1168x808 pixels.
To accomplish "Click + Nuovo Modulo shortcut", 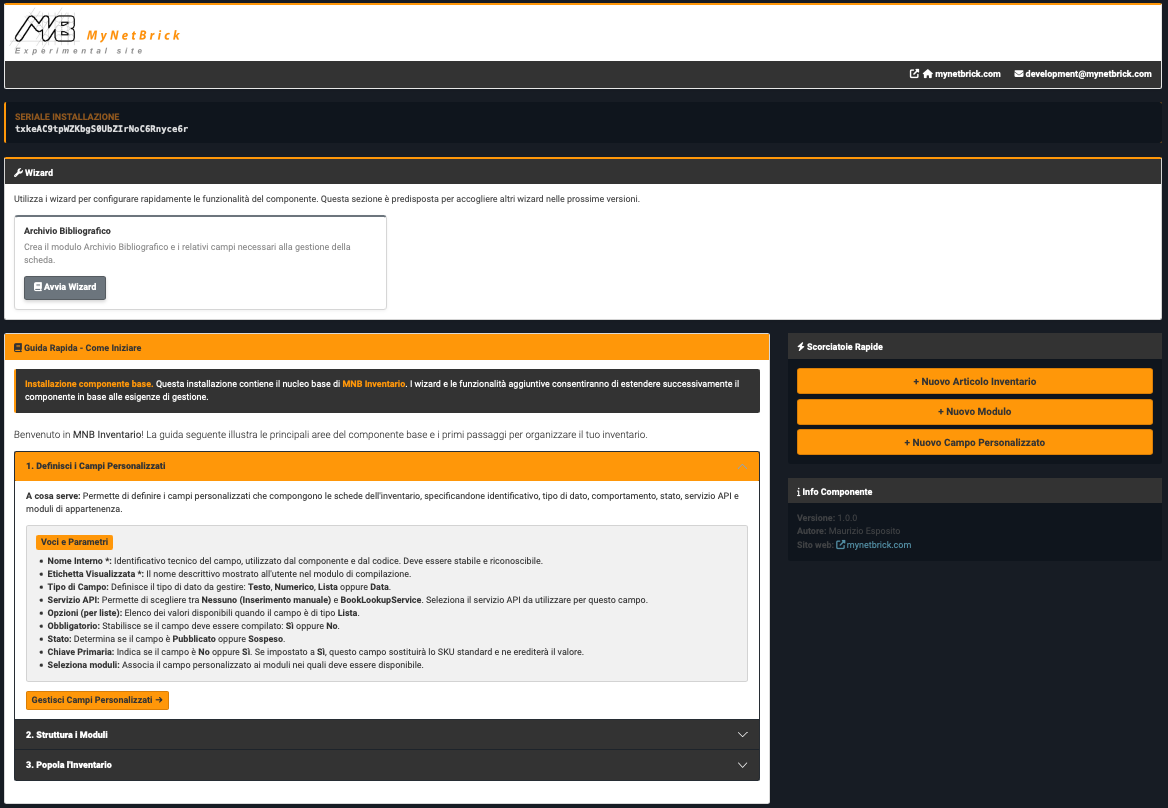I will (x=974, y=412).
